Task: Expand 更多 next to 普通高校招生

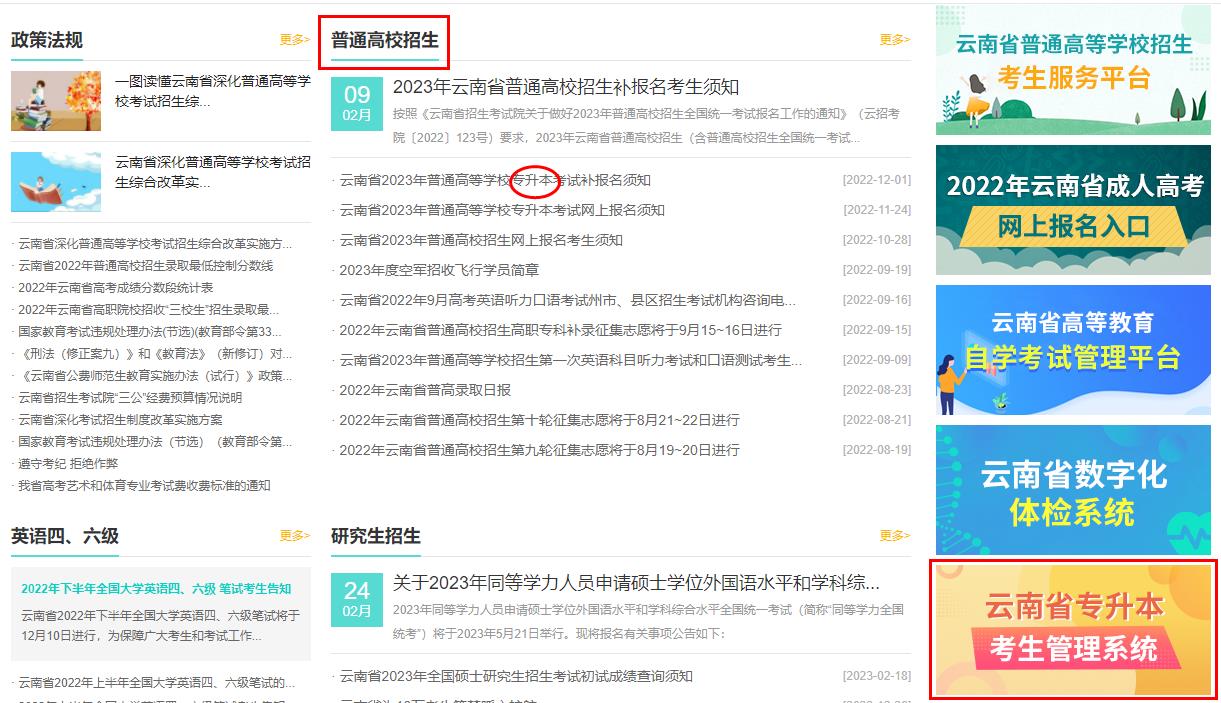Action: point(894,40)
